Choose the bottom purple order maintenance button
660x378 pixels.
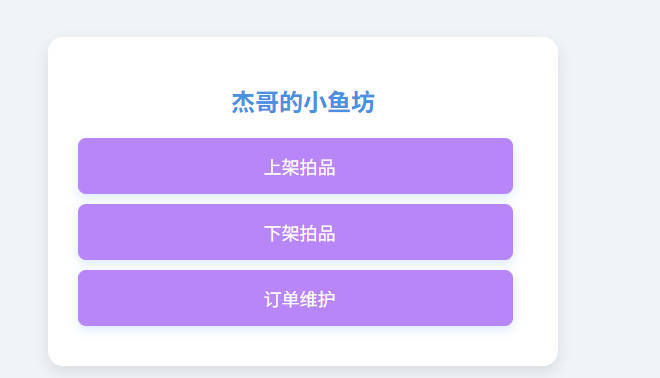[x=295, y=298]
